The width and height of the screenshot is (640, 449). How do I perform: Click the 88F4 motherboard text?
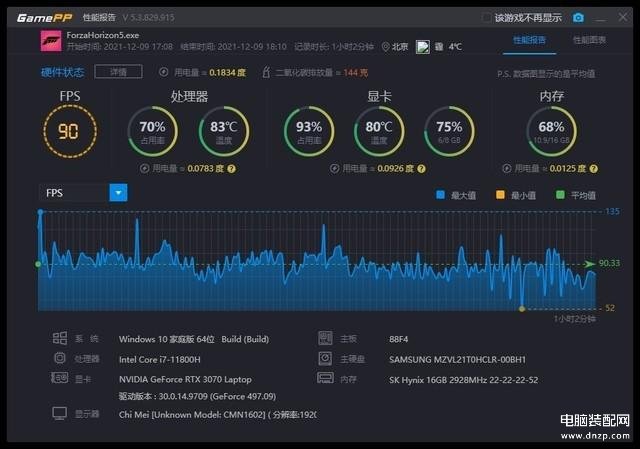398,339
